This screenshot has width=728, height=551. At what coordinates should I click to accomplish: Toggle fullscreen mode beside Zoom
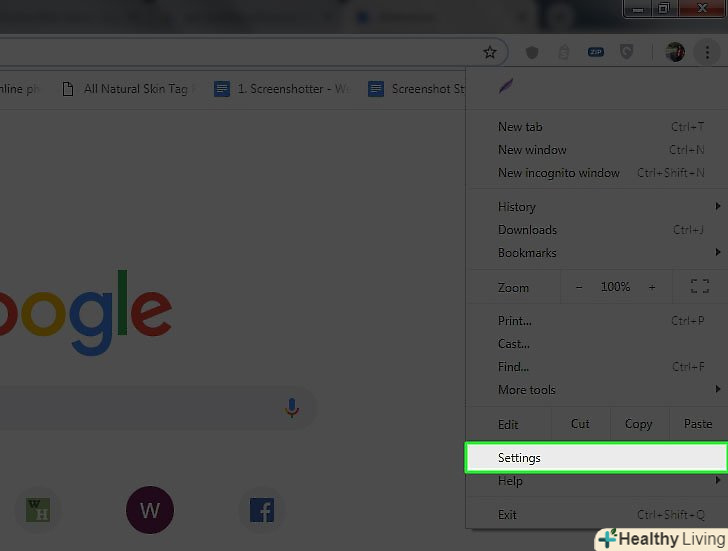coord(700,286)
